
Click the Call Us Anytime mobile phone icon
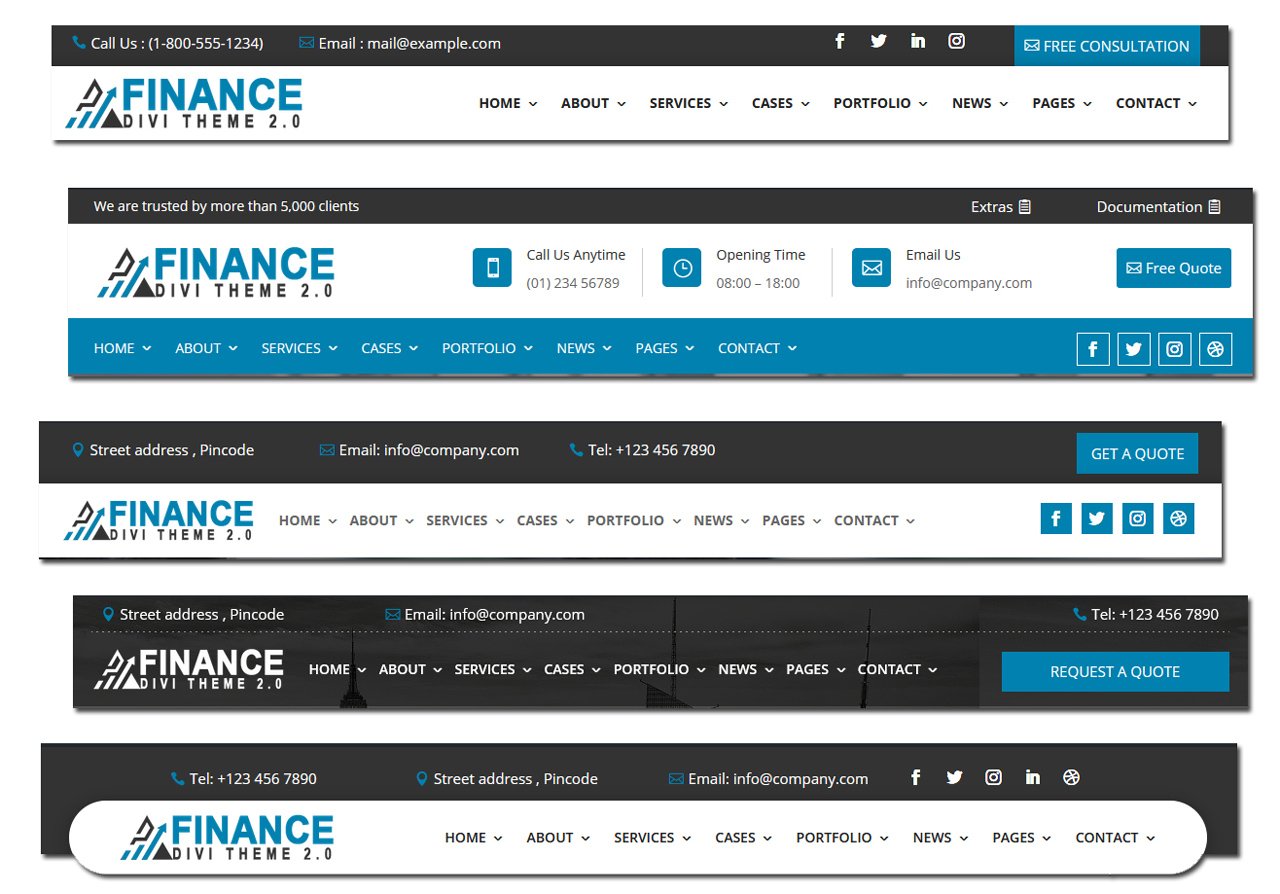(492, 268)
